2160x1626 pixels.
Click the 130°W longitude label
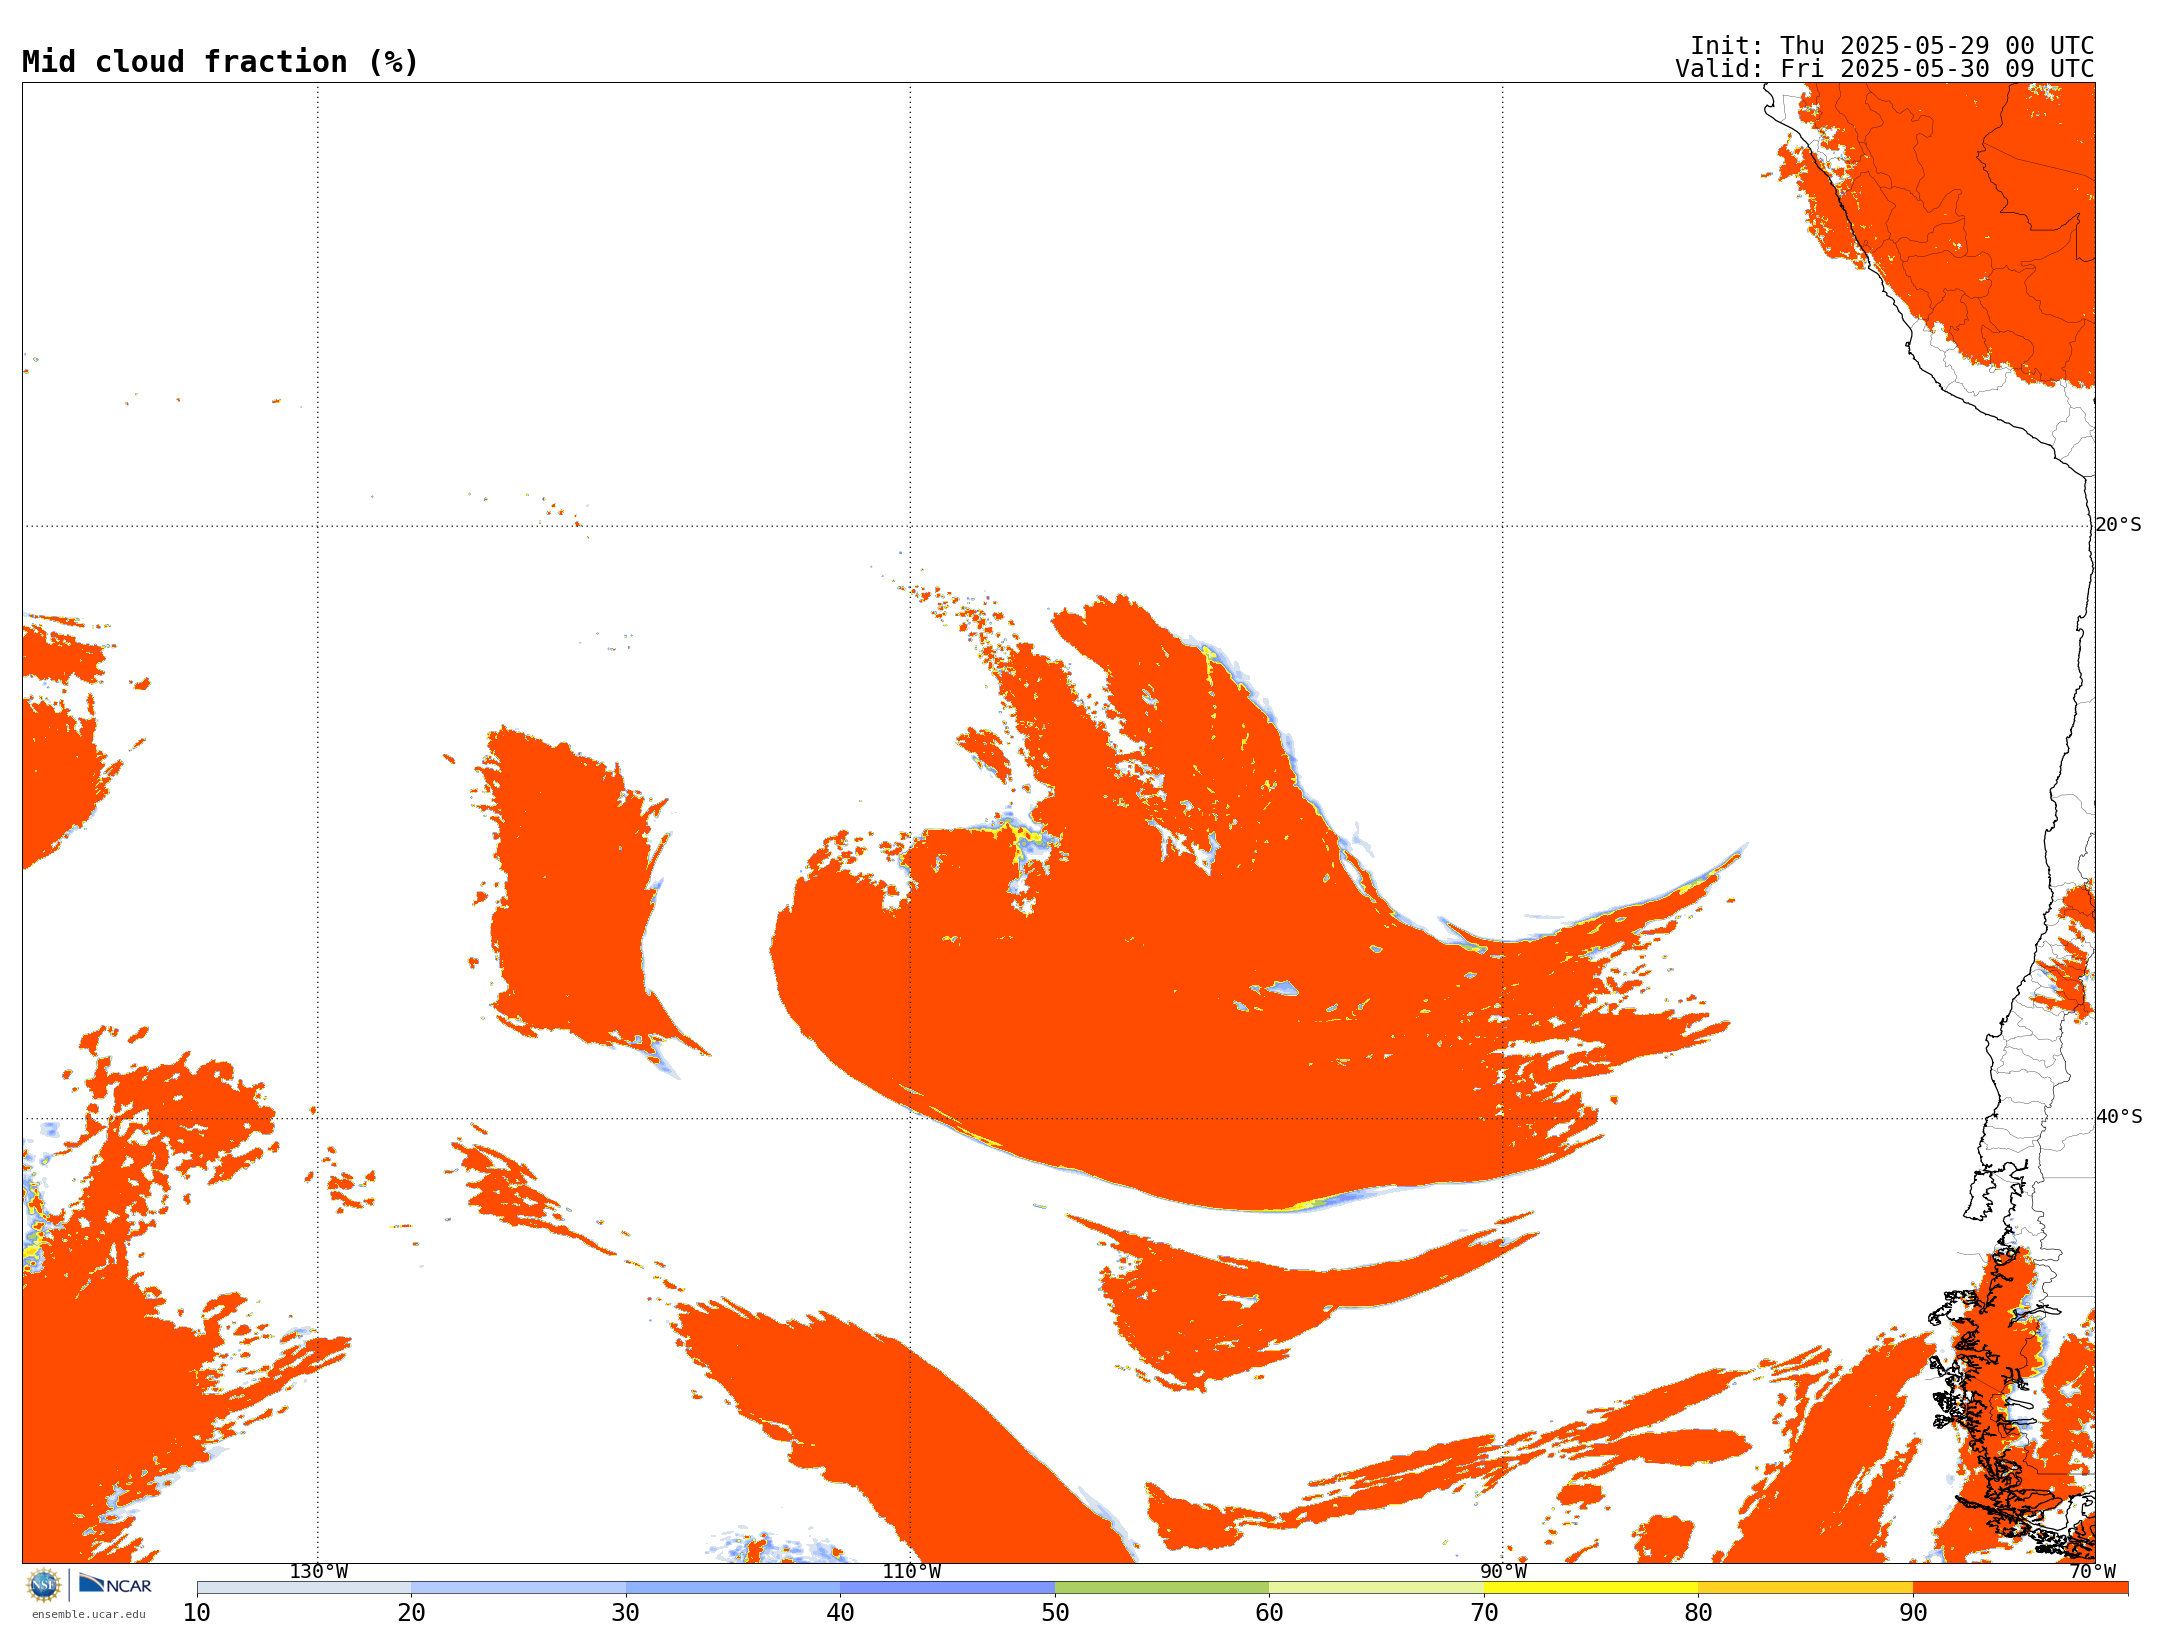point(318,1572)
